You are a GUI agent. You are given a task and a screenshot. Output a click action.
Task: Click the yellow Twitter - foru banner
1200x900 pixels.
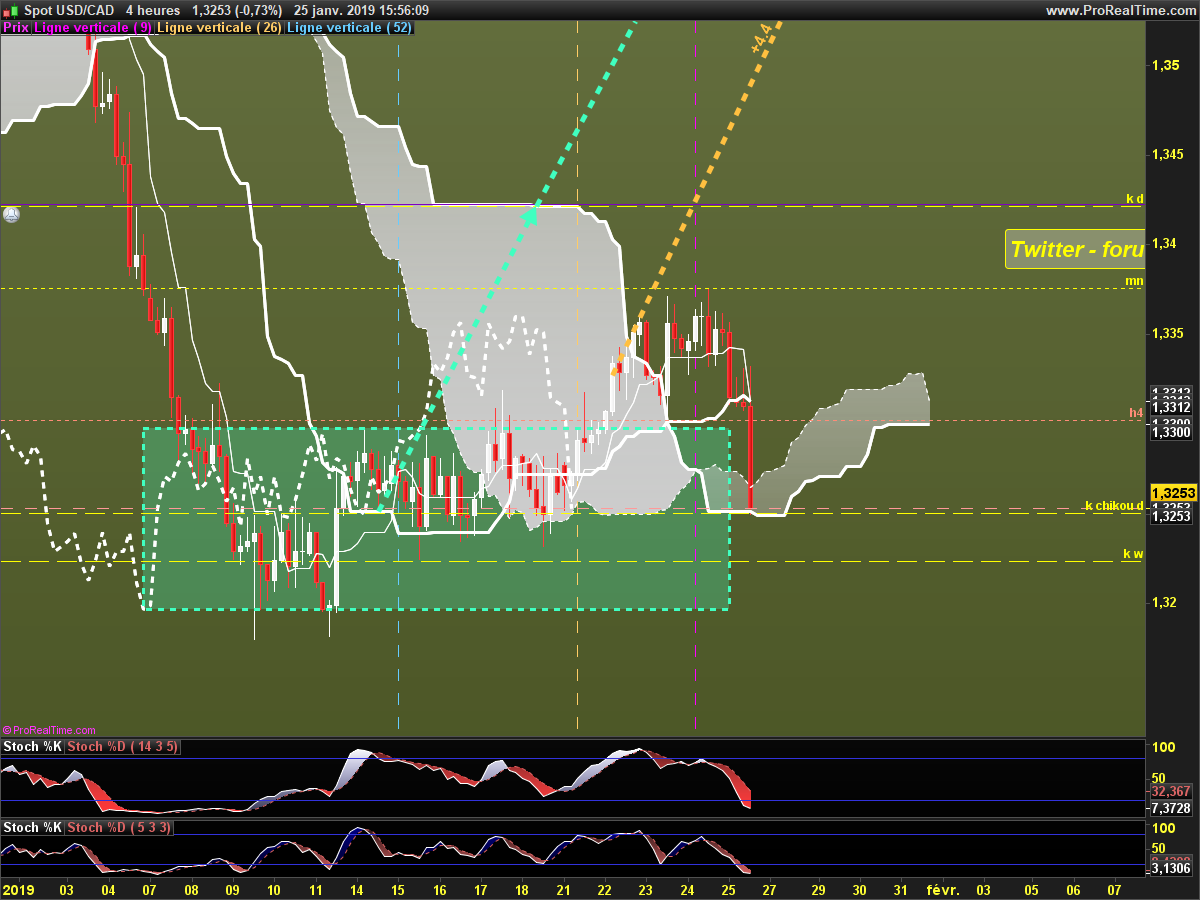[1075, 249]
